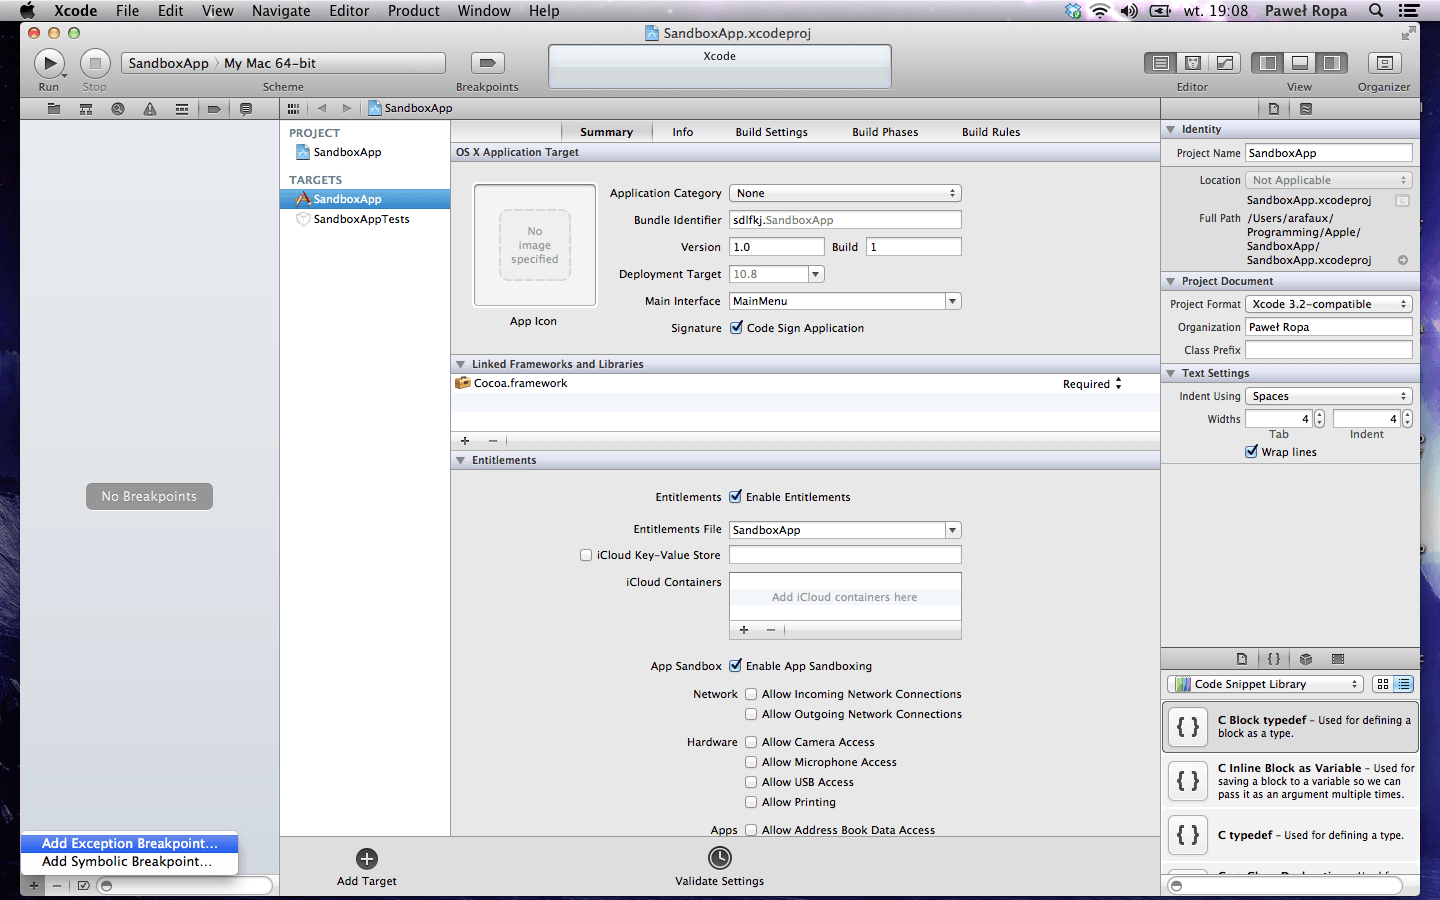1440x900 pixels.
Task: Open the Project Format dropdown
Action: 1329,304
